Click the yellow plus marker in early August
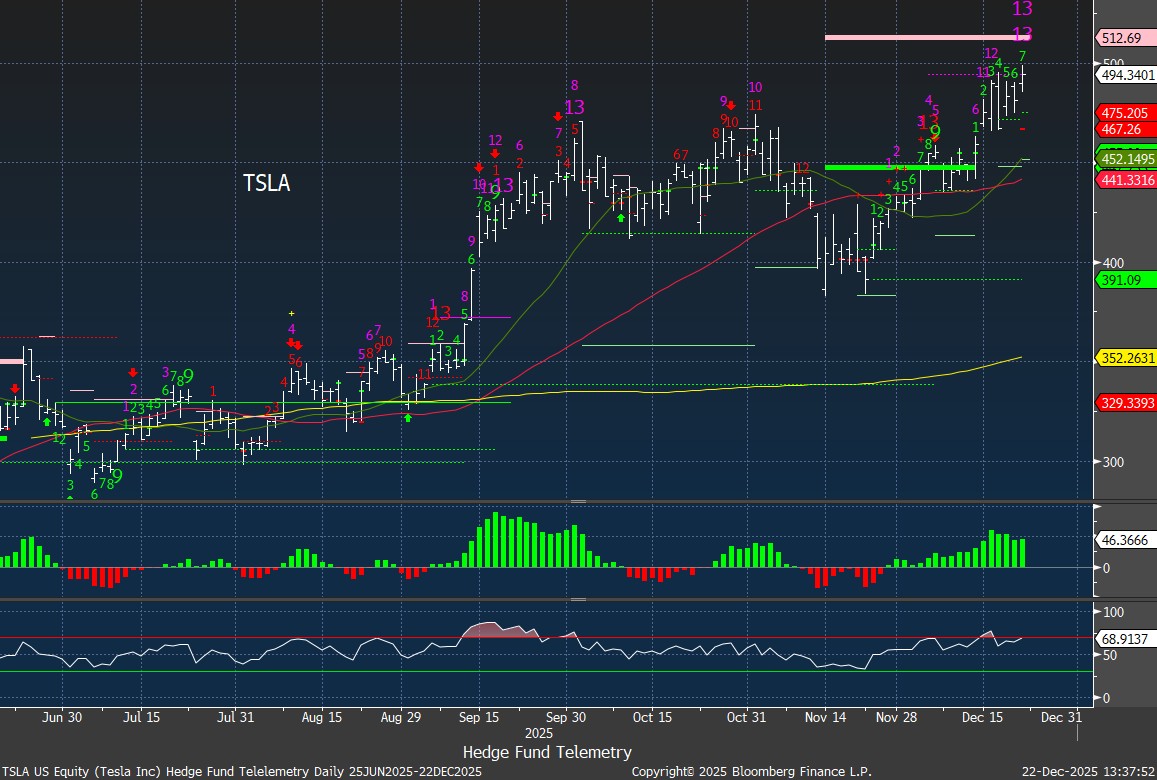 click(291, 314)
